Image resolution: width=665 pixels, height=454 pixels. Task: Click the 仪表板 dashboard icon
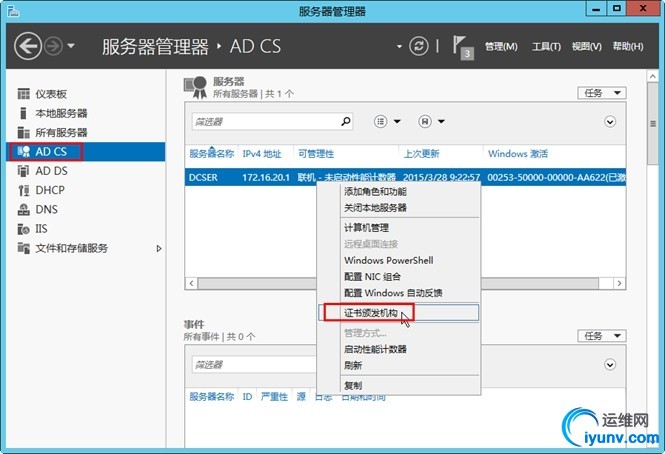click(24, 94)
